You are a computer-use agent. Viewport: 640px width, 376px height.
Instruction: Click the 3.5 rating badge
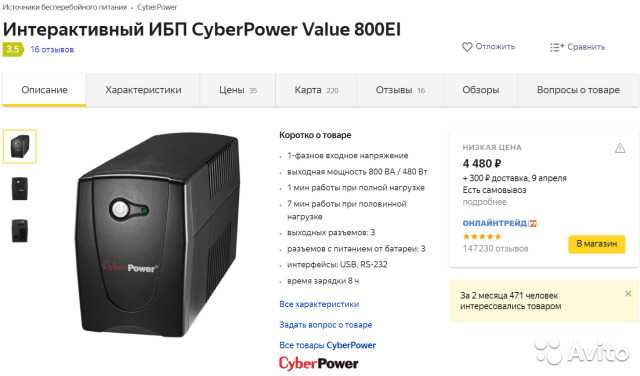(13, 49)
